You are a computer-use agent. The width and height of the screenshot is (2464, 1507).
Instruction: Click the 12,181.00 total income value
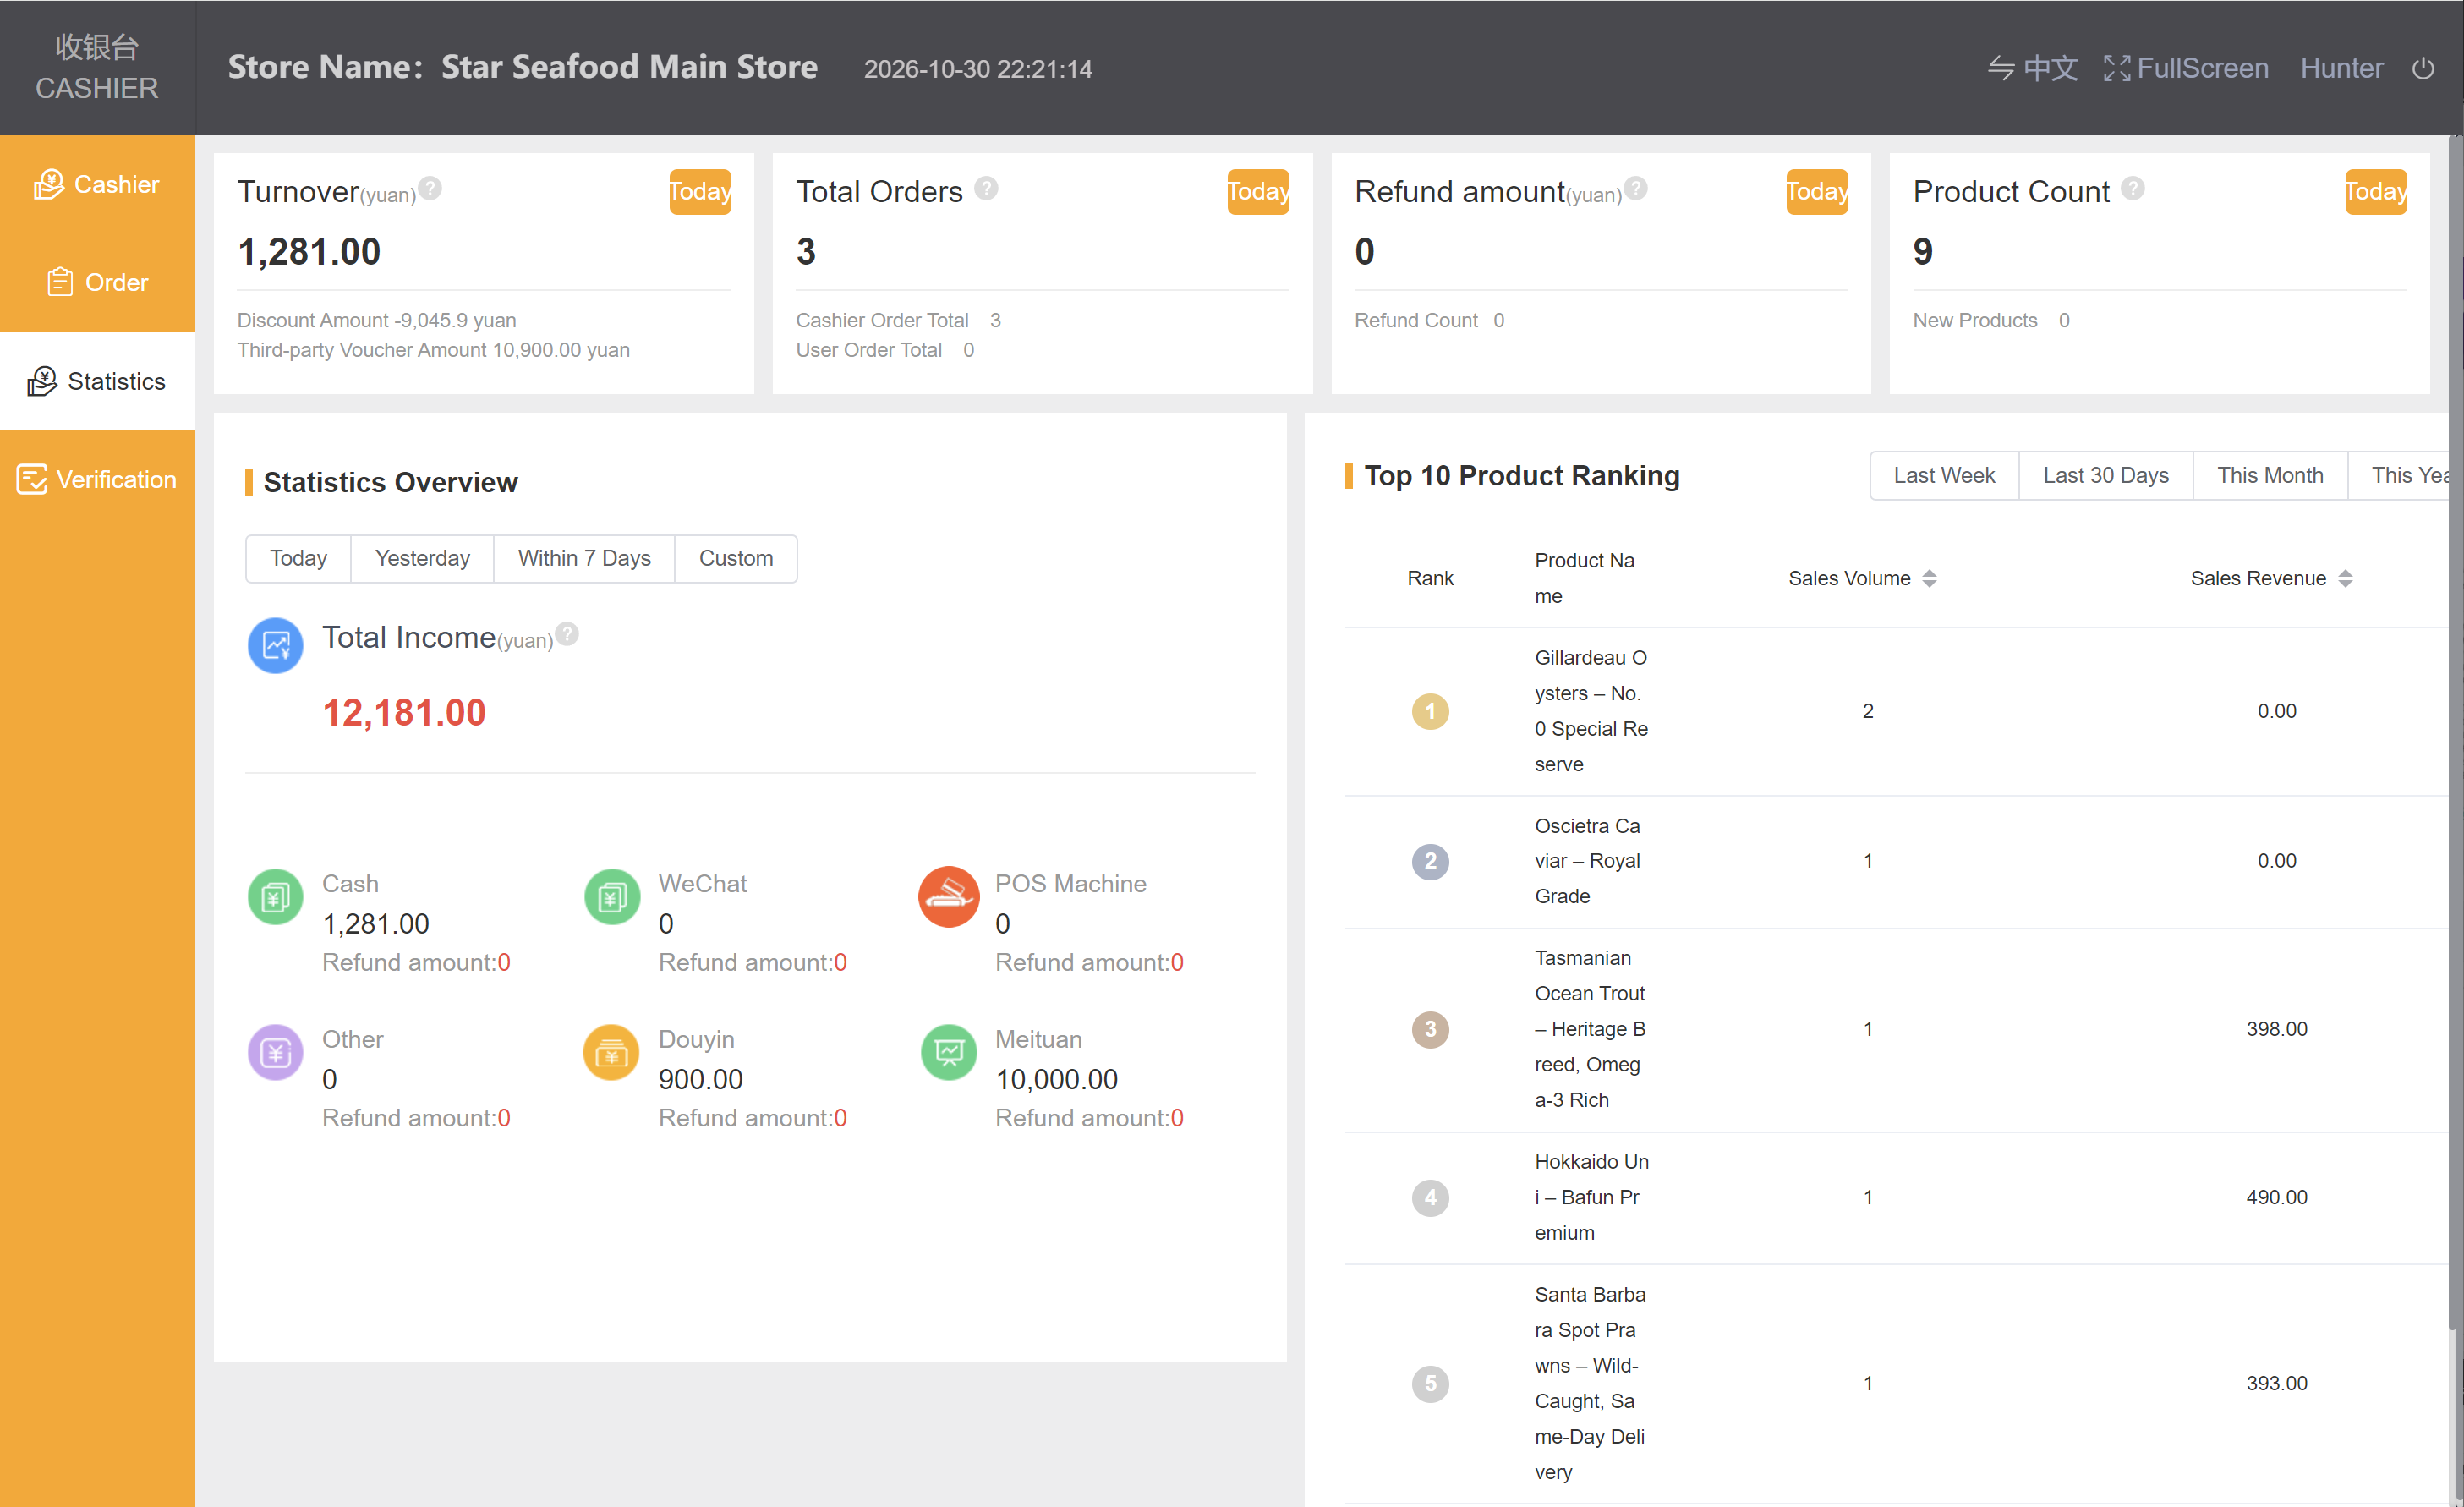[x=404, y=712]
